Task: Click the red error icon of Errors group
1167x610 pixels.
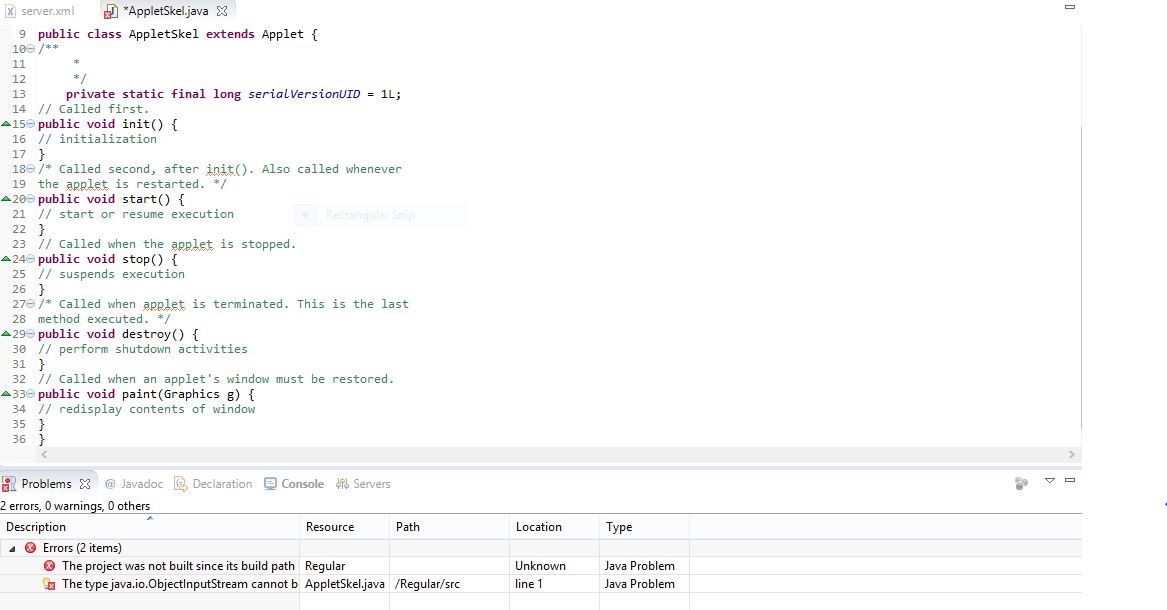Action: (31, 548)
